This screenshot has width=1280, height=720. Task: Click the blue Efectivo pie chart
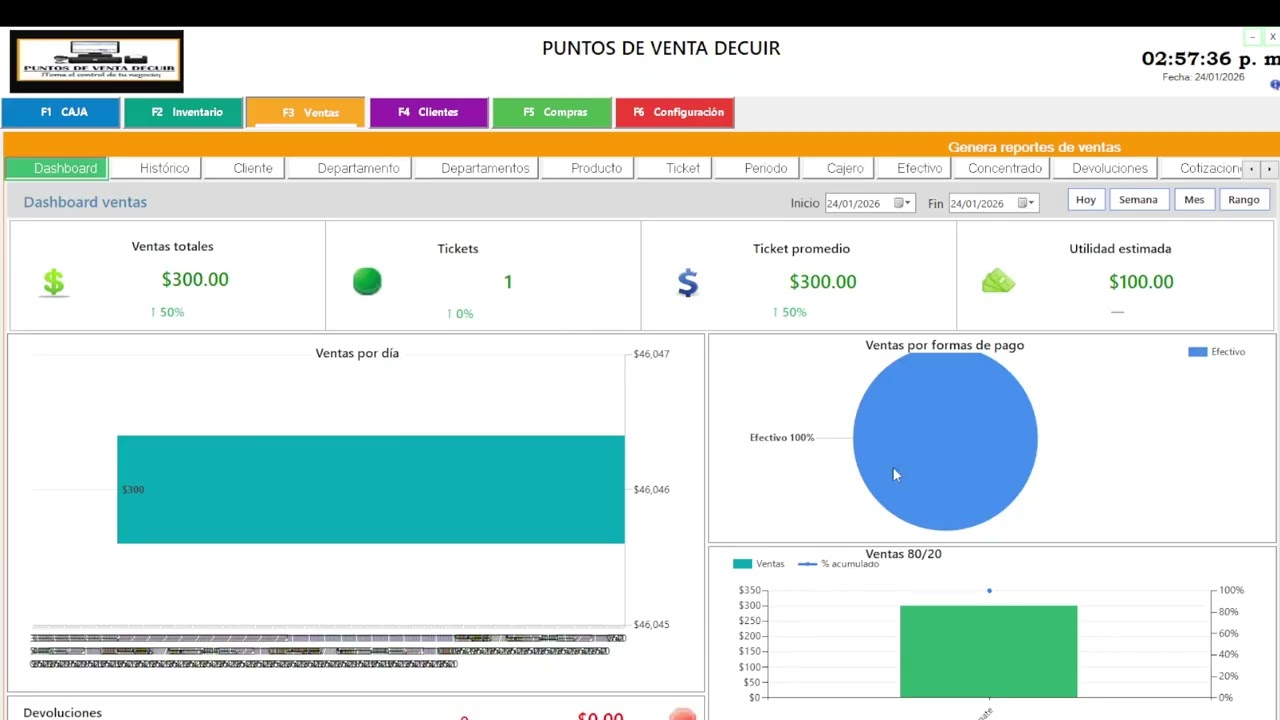(x=945, y=440)
